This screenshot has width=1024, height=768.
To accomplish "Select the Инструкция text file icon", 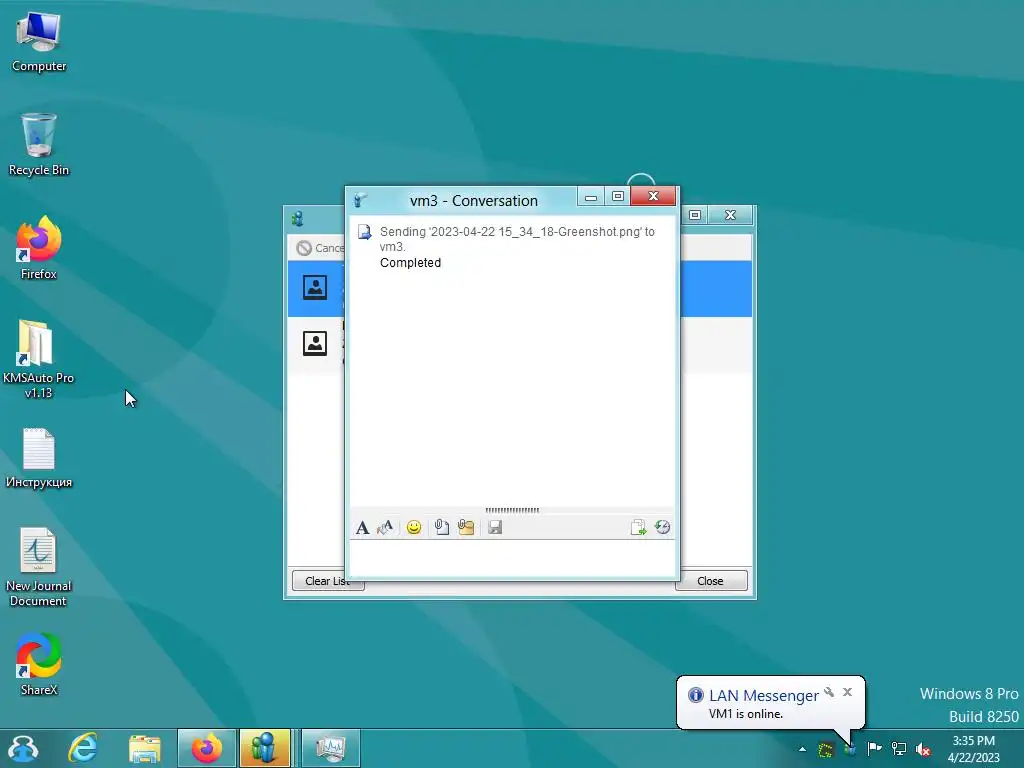I will pyautogui.click(x=39, y=458).
